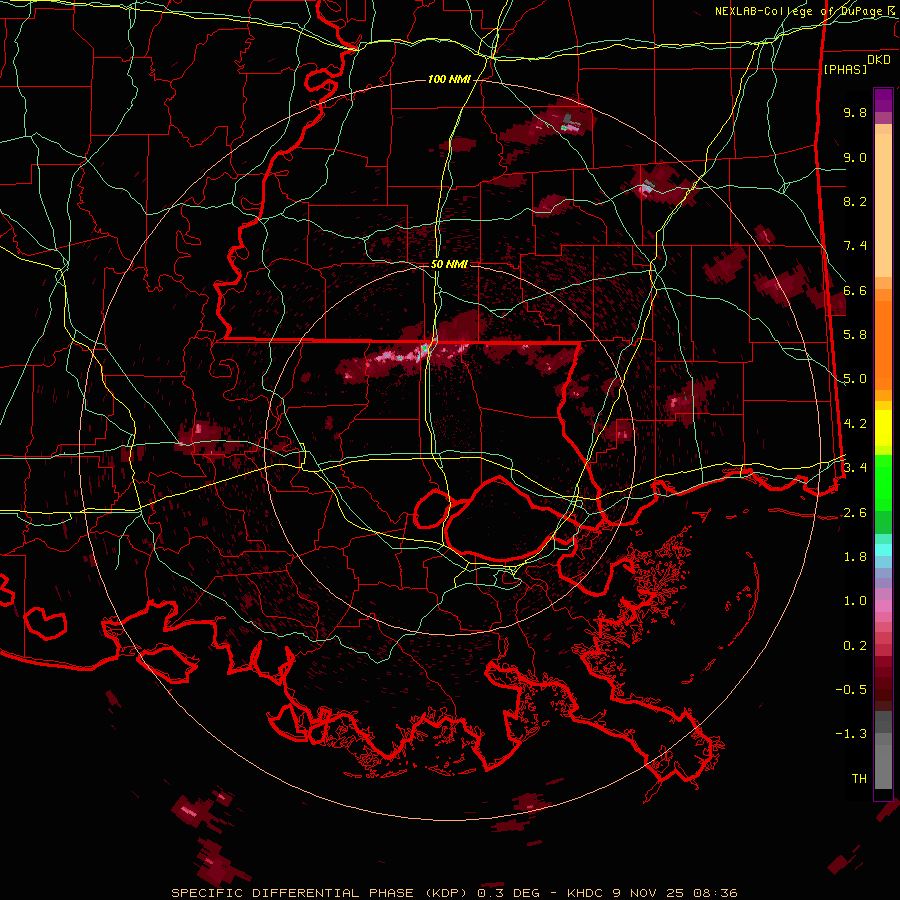This screenshot has width=900, height=900.
Task: Click the TH threshold label on the scale
Action: pos(859,778)
